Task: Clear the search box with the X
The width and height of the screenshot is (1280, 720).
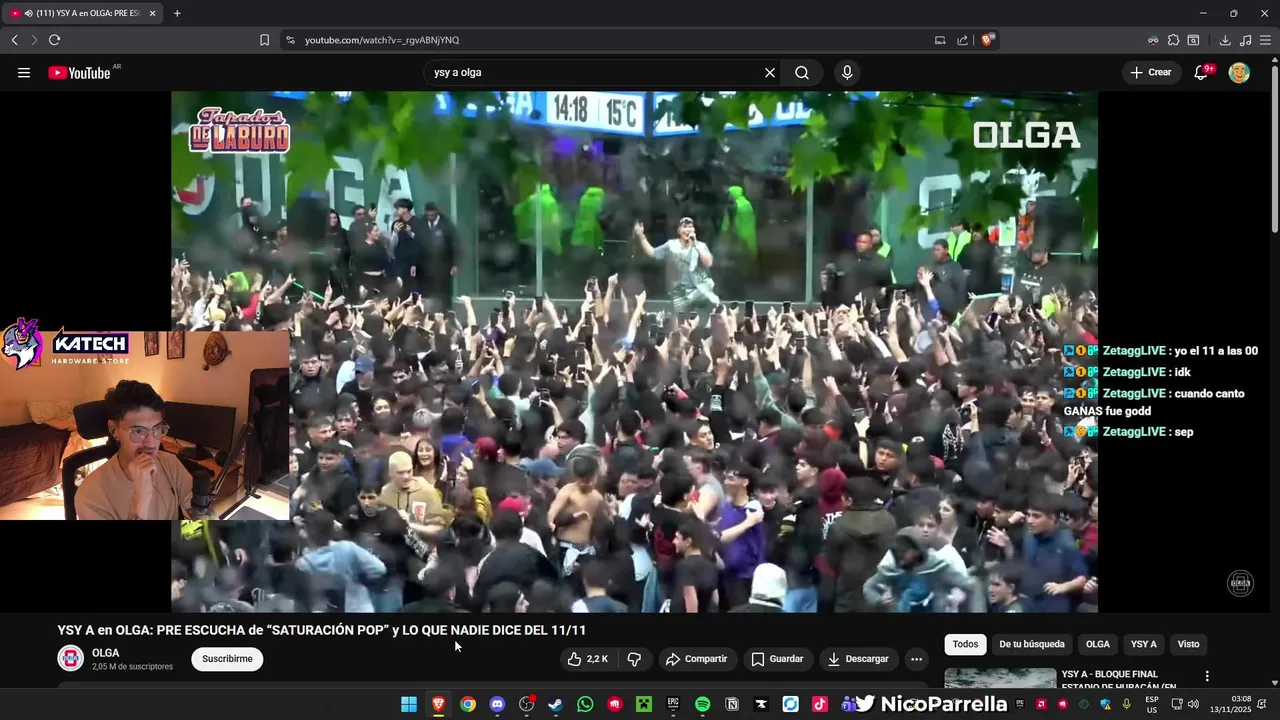Action: click(x=770, y=73)
